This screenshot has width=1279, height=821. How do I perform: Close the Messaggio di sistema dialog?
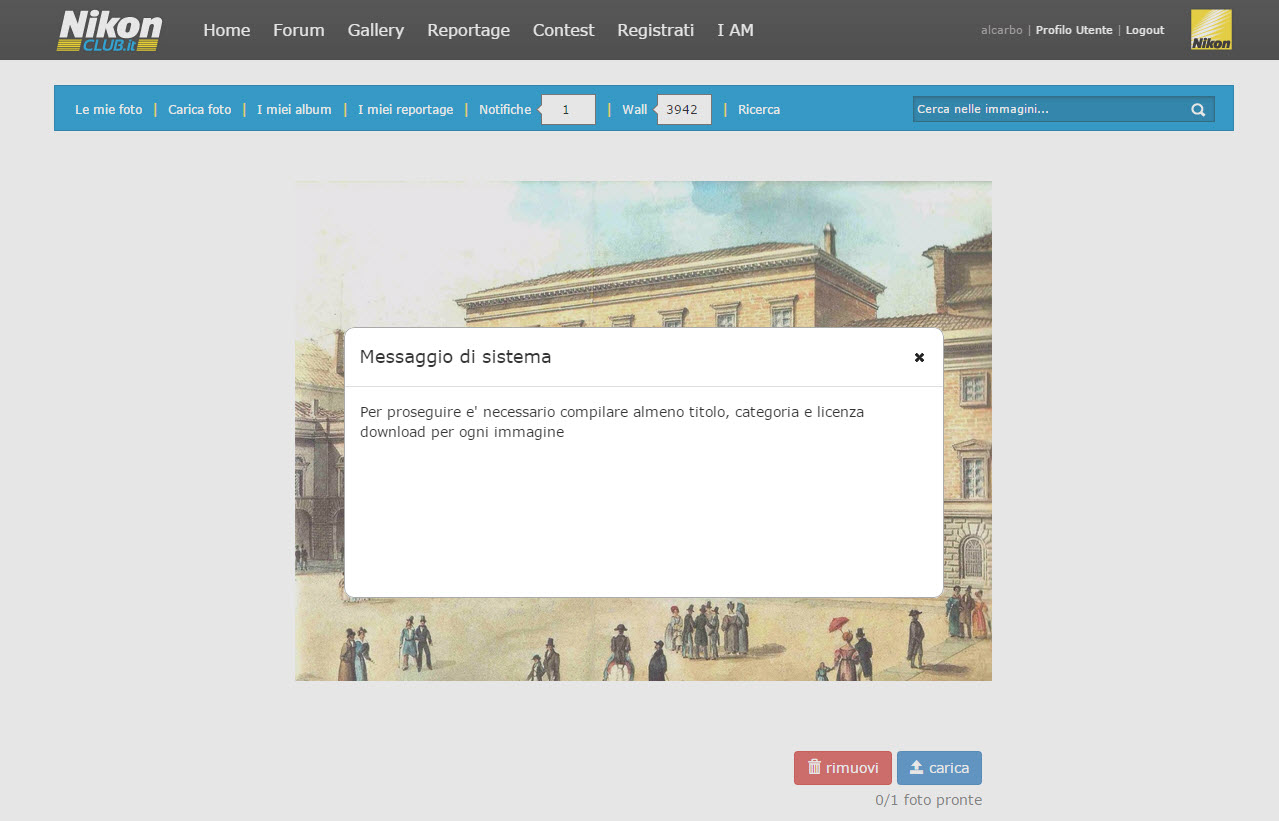tap(919, 357)
